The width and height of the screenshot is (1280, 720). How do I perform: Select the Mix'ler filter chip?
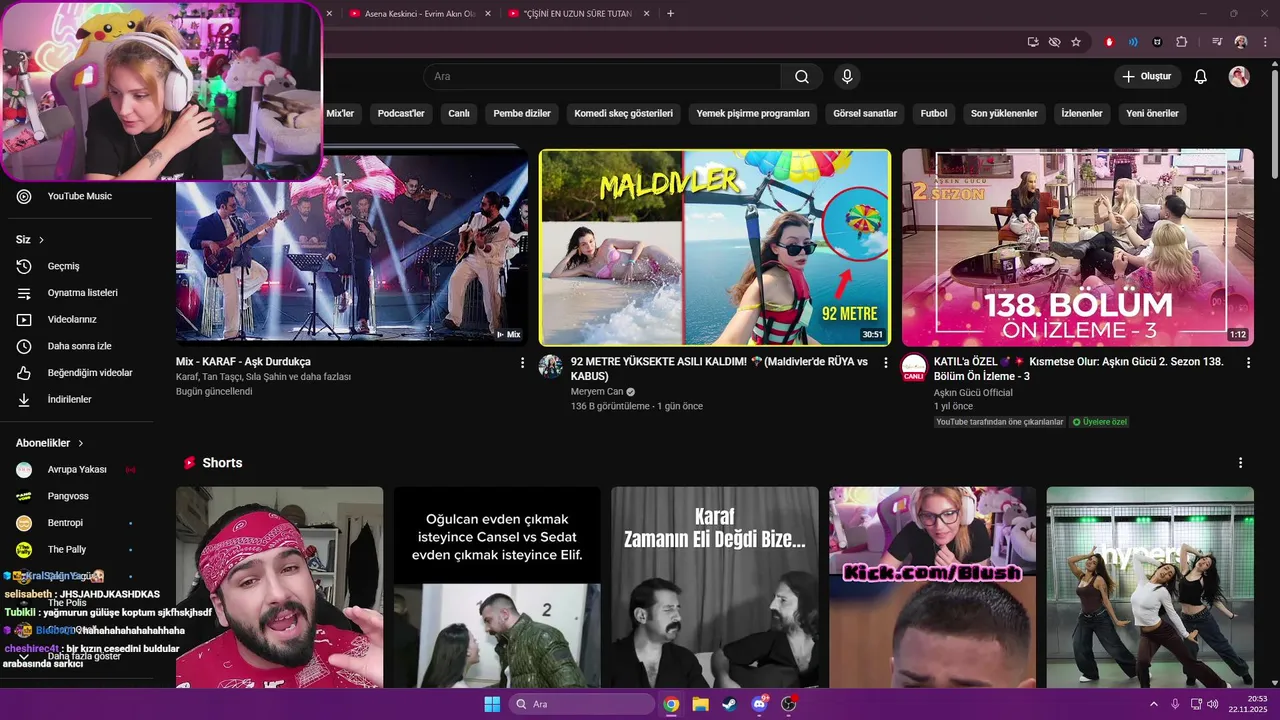tap(340, 114)
